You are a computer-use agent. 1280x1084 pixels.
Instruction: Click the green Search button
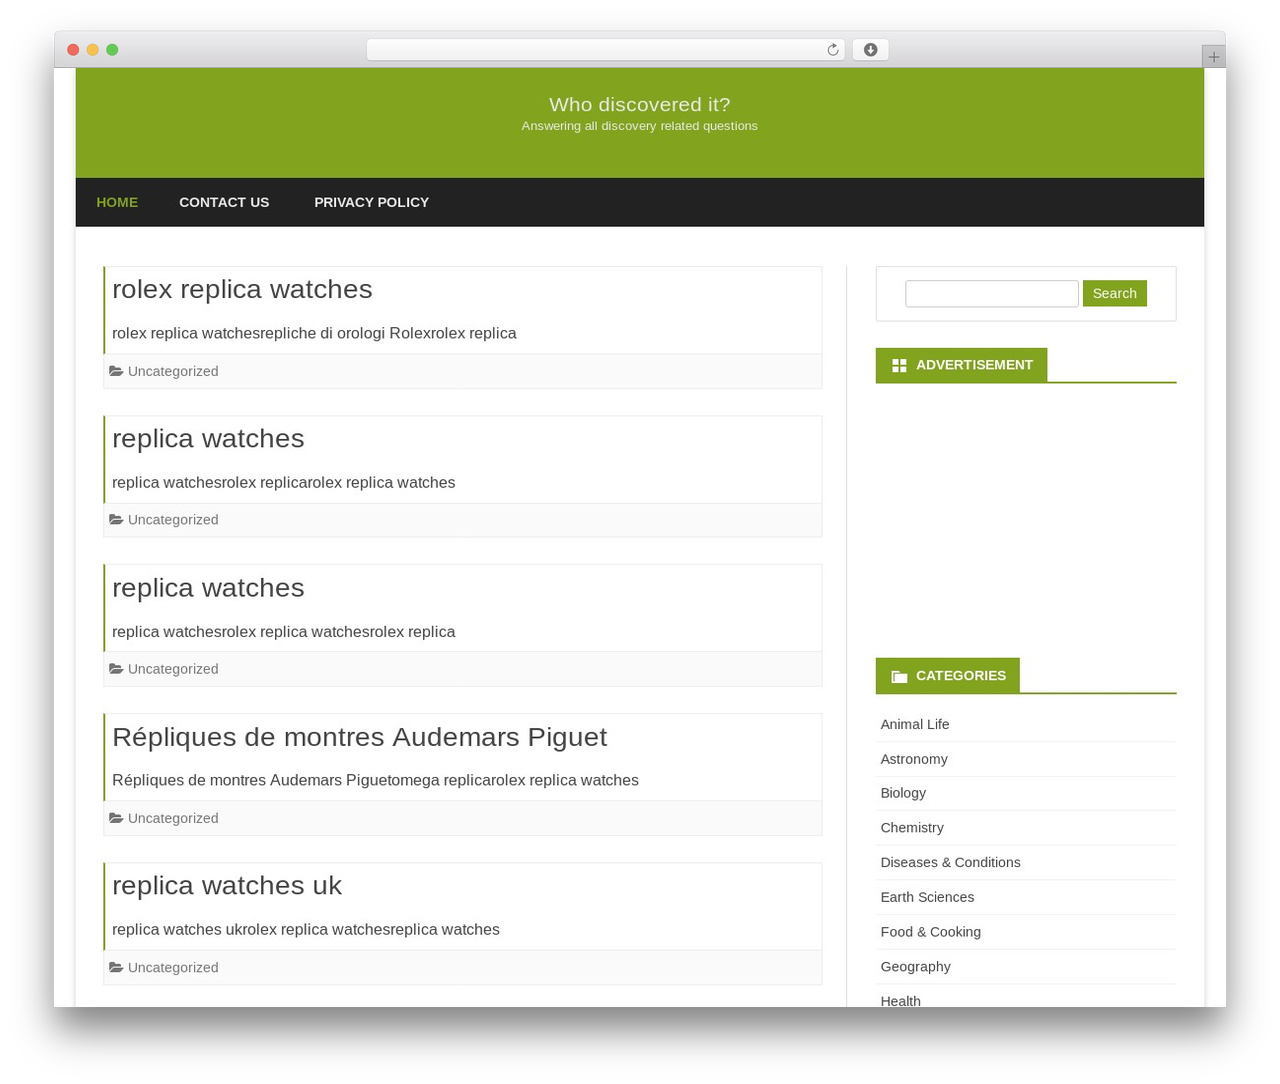[x=1114, y=293]
